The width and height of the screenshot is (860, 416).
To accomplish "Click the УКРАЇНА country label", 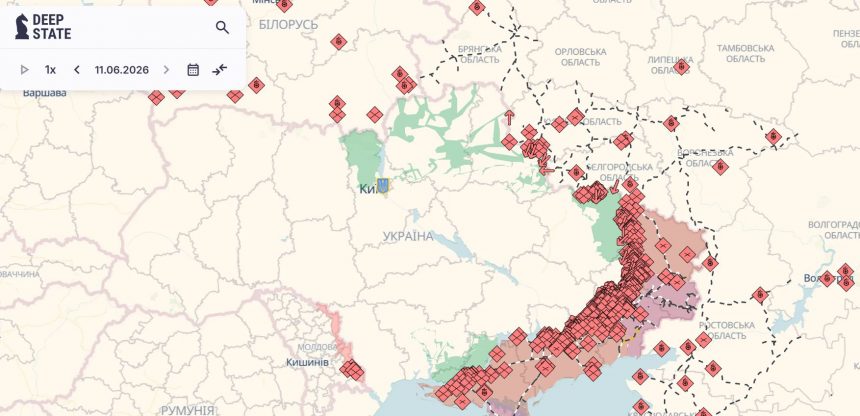I will [408, 237].
